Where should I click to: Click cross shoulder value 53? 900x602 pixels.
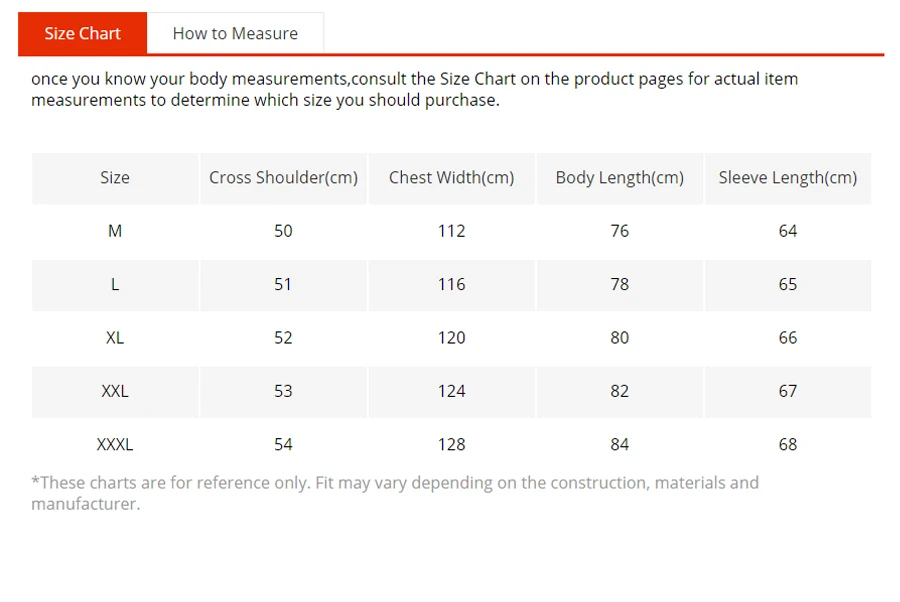point(283,391)
